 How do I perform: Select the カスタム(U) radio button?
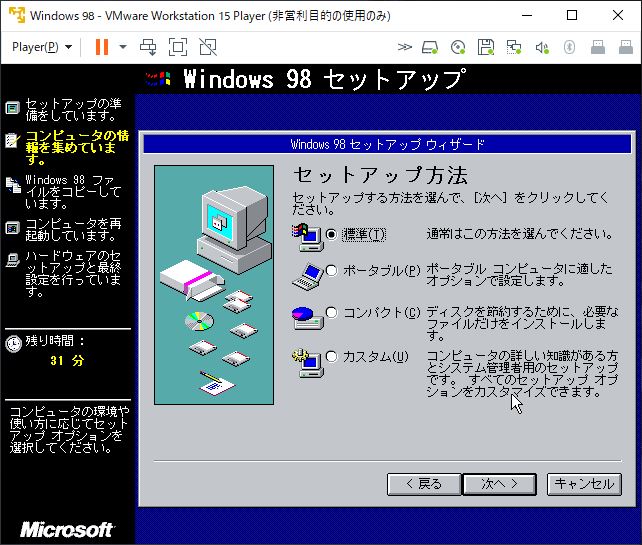pyautogui.click(x=332, y=356)
